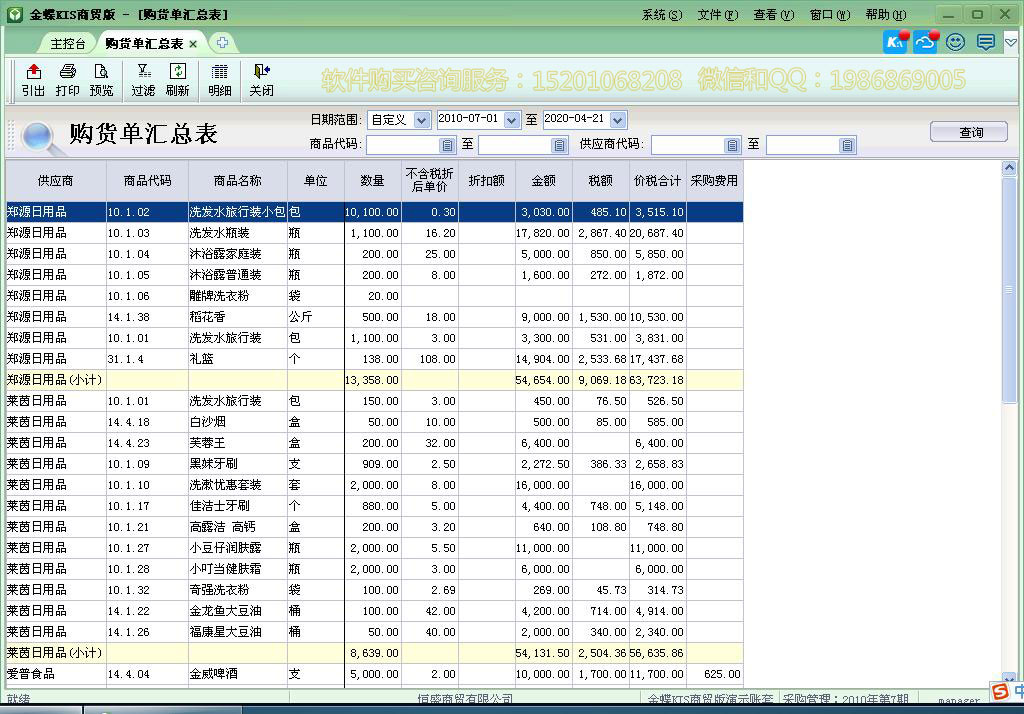This screenshot has height=714, width=1024.
Task: Click the 过滤 filter icon
Action: coord(140,80)
